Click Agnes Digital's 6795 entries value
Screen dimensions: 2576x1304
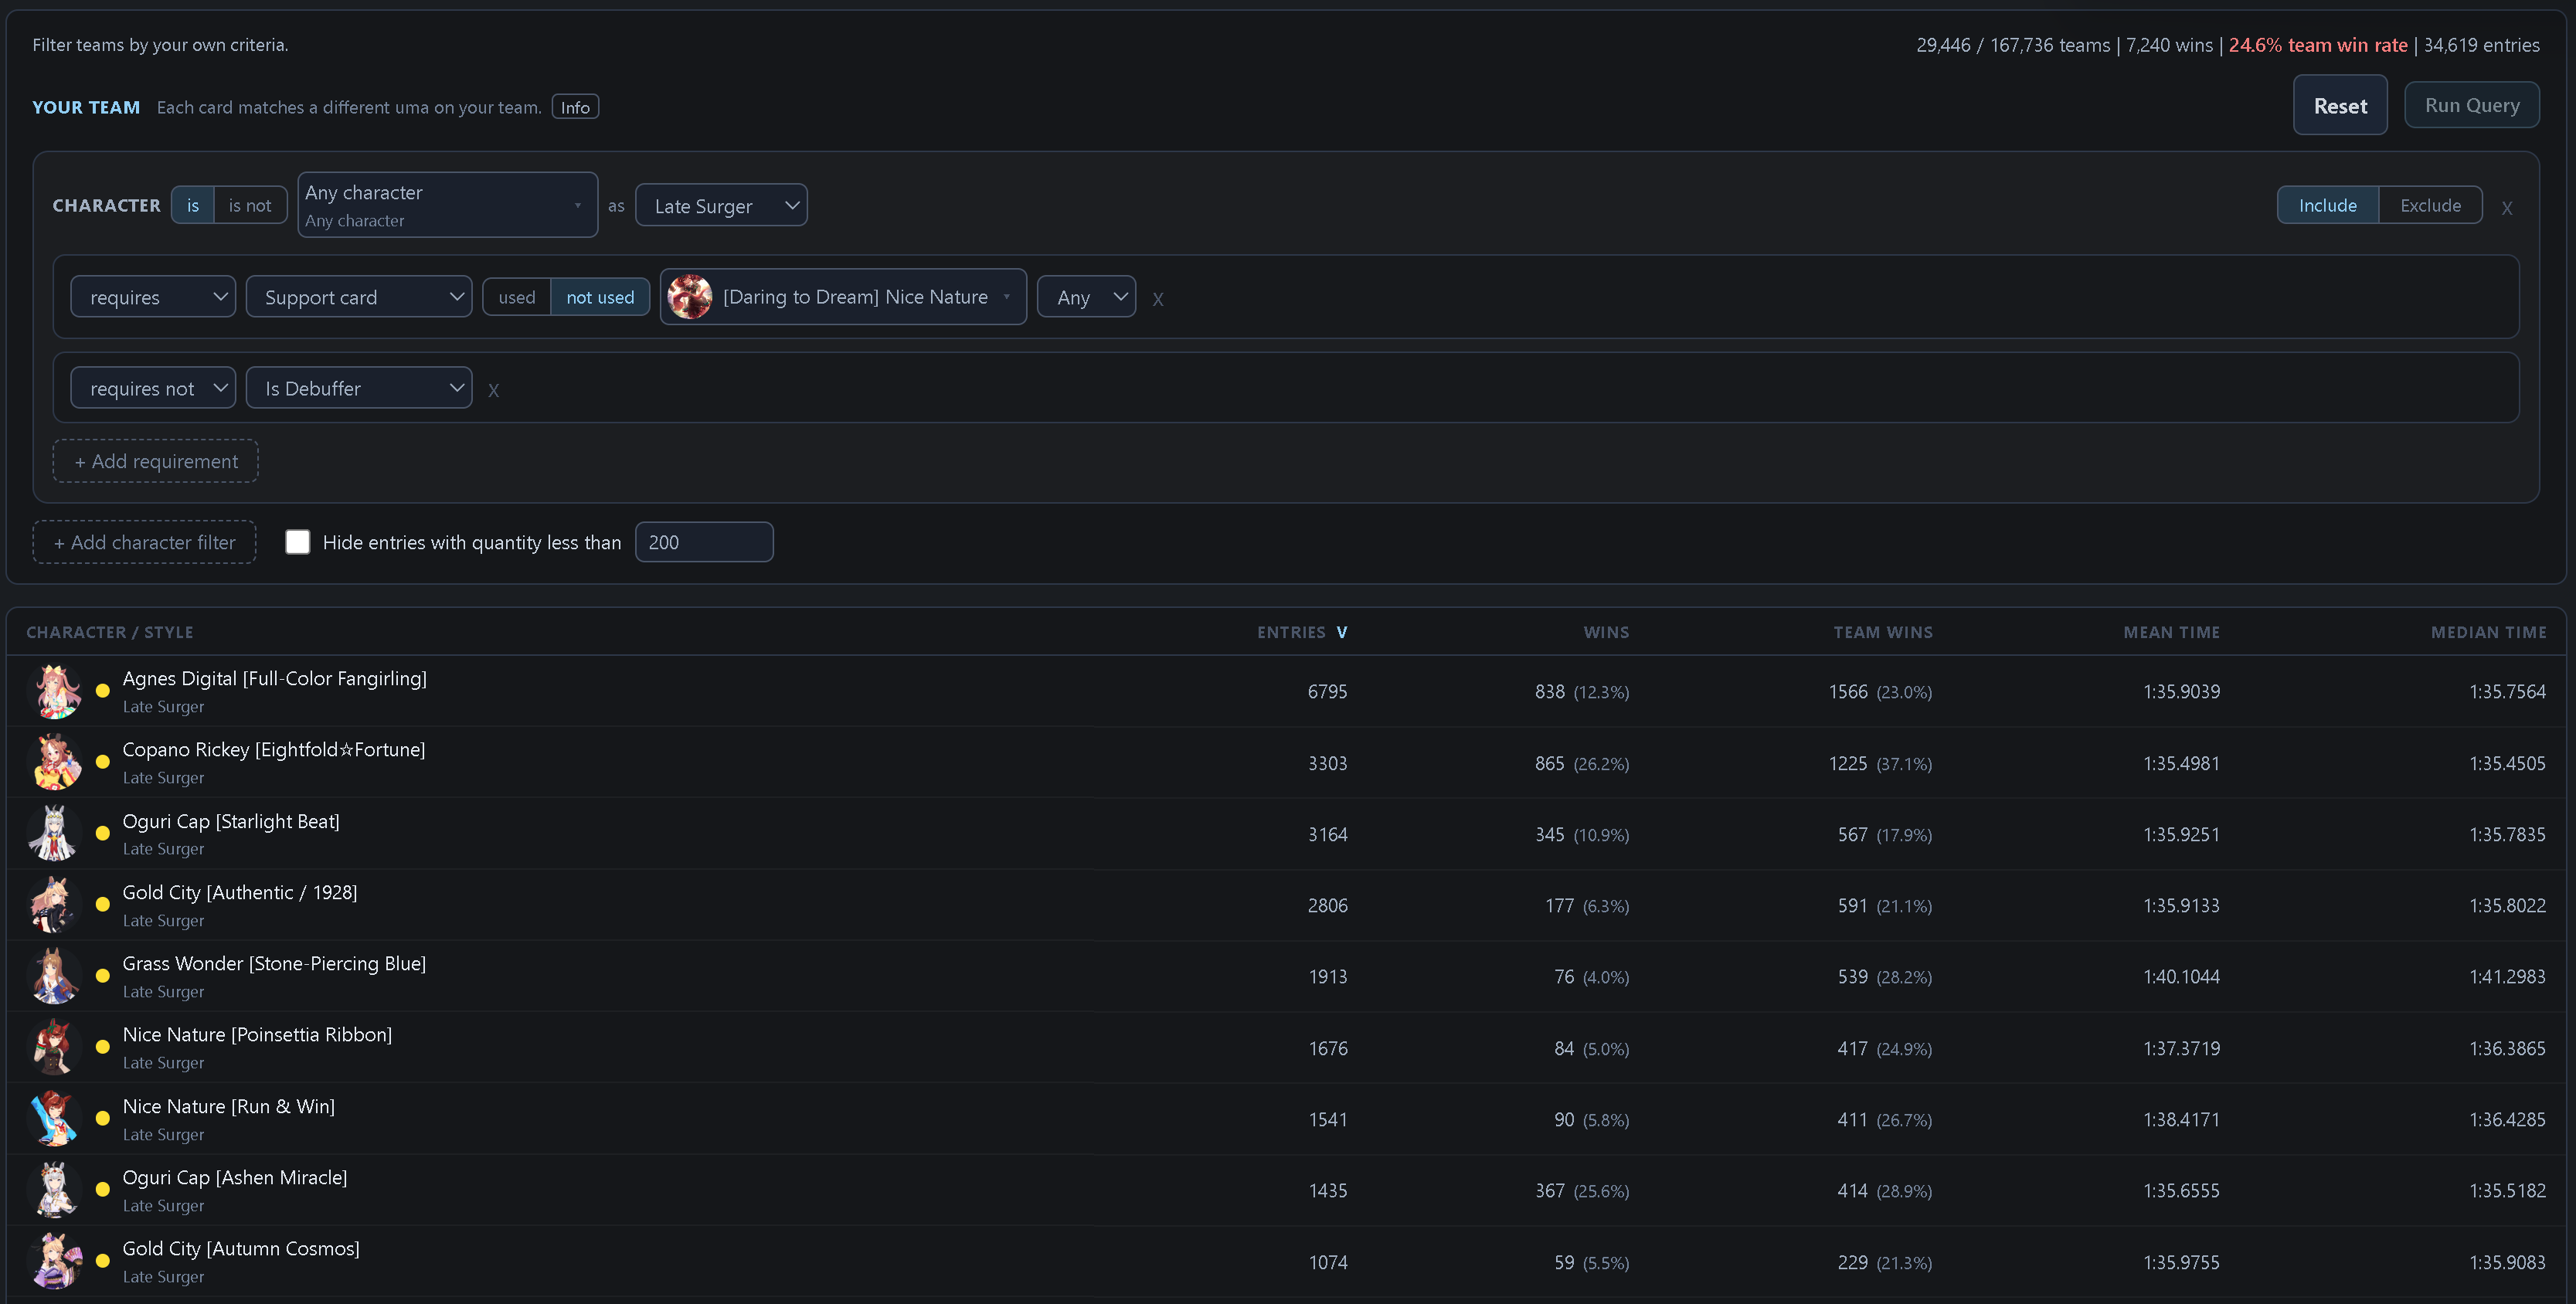pos(1327,692)
